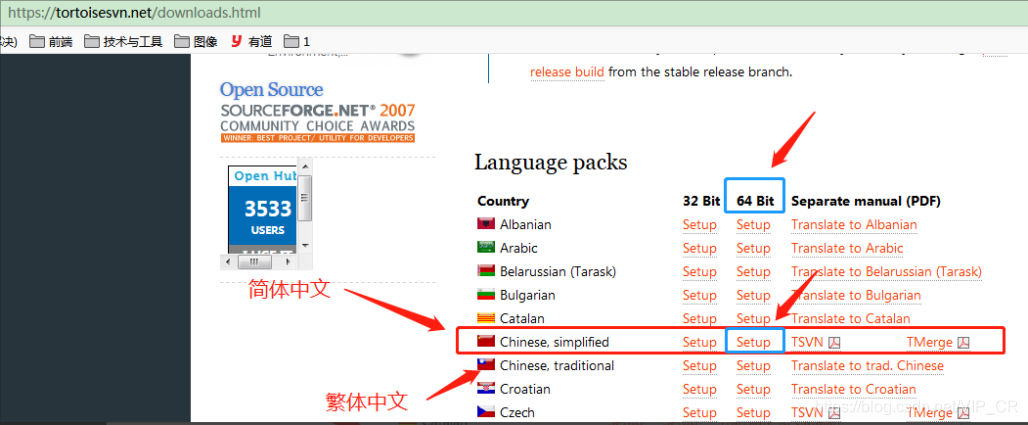Click the Open Hub users widget
This screenshot has width=1028, height=425.
click(262, 210)
